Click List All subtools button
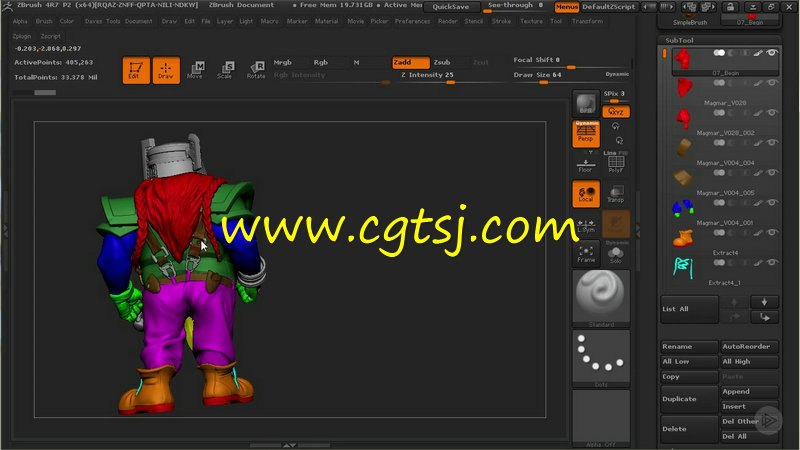The image size is (800, 450). click(x=689, y=309)
